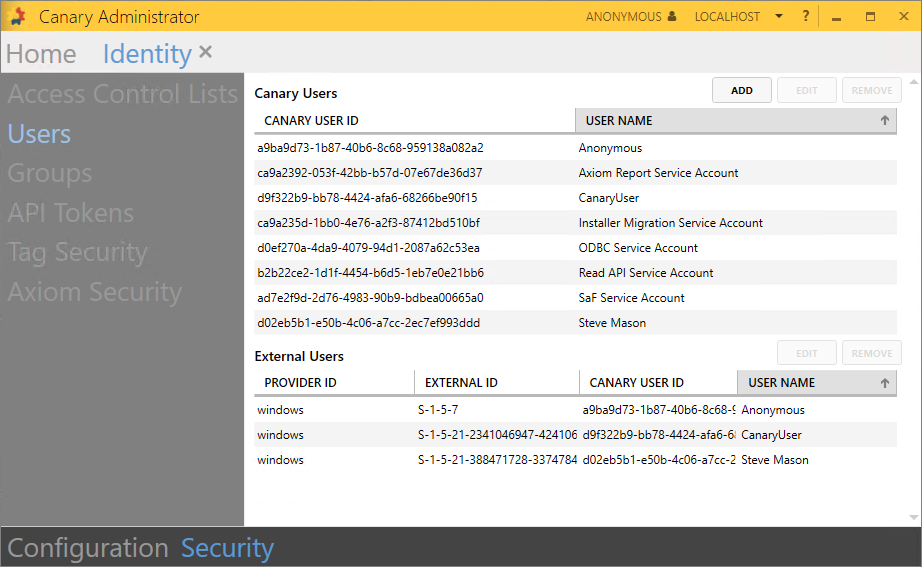922x567 pixels.
Task: Open API Tokens in the sidebar
Action: coord(71,213)
